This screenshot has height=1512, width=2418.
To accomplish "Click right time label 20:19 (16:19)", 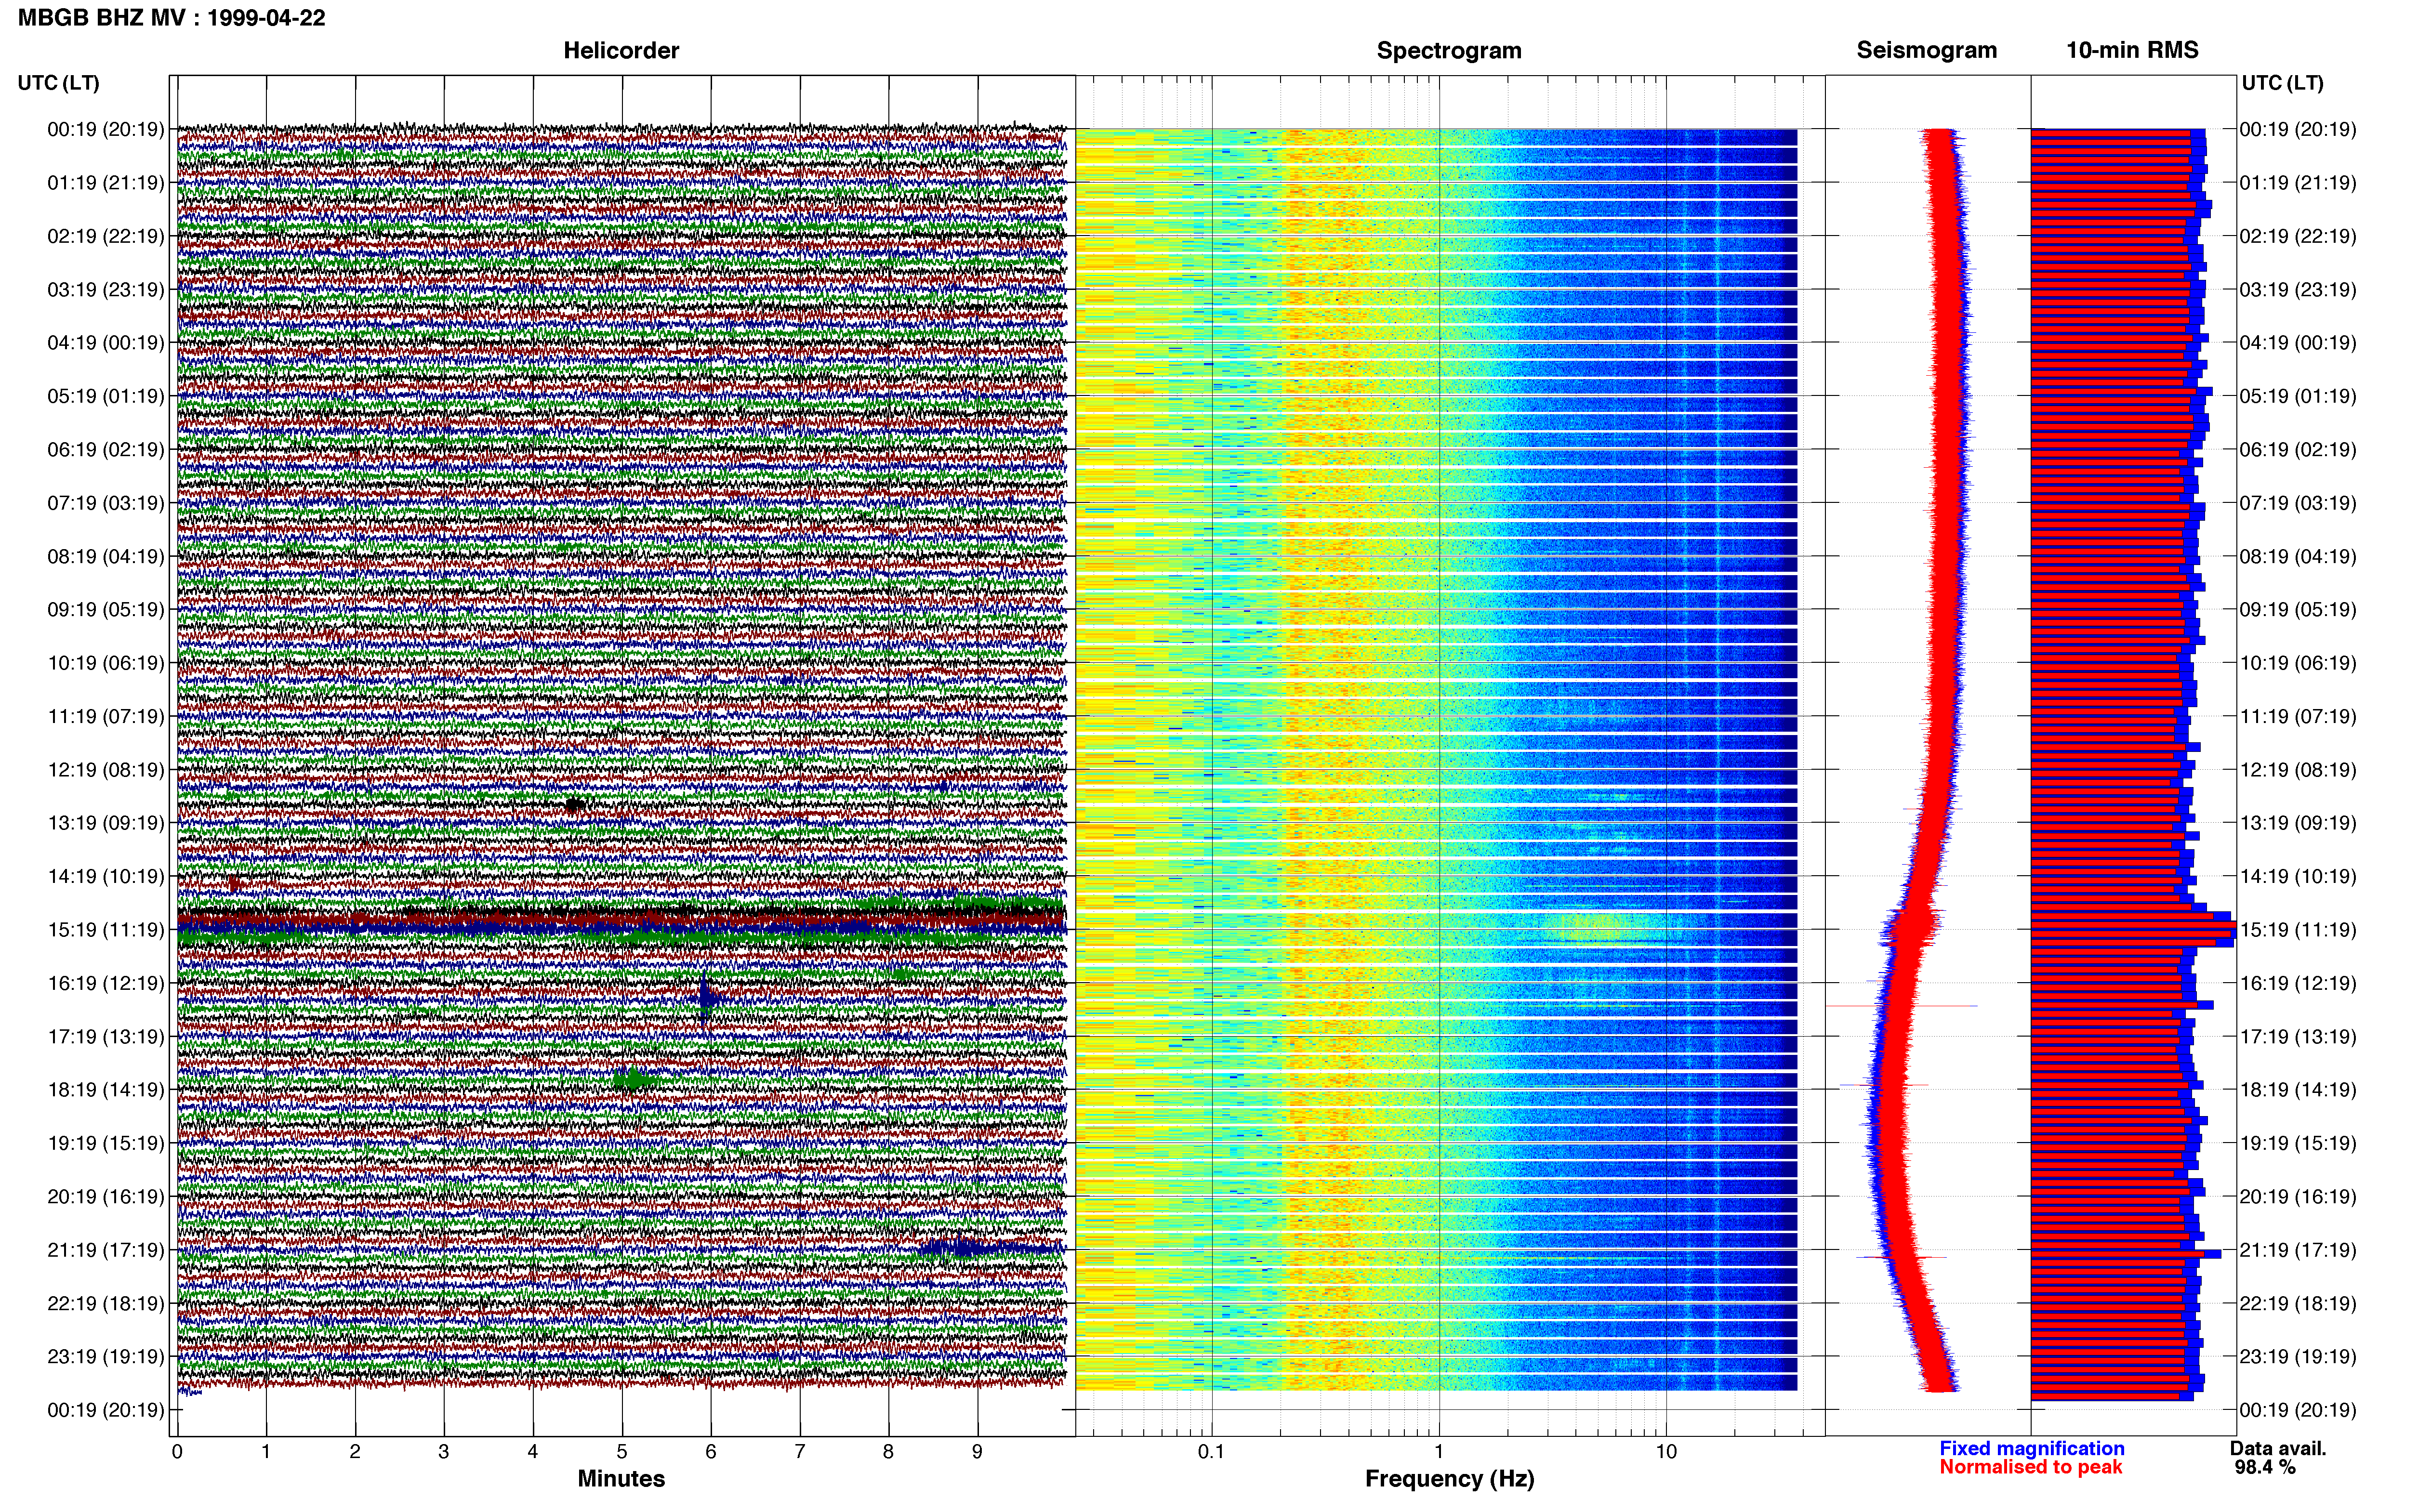I will tap(2298, 1197).
